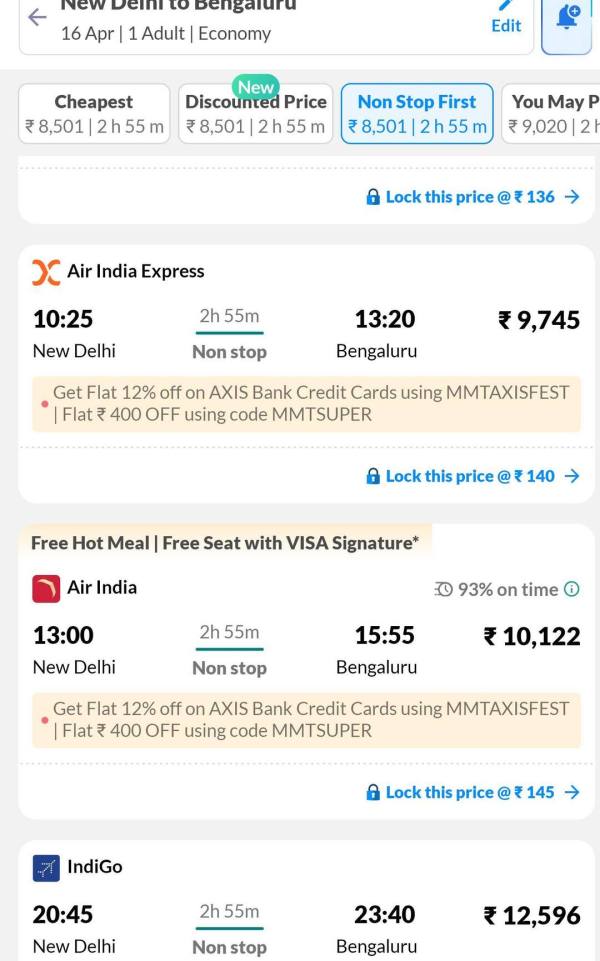Lock this price at ₹ 145
The width and height of the screenshot is (600, 961).
472,792
